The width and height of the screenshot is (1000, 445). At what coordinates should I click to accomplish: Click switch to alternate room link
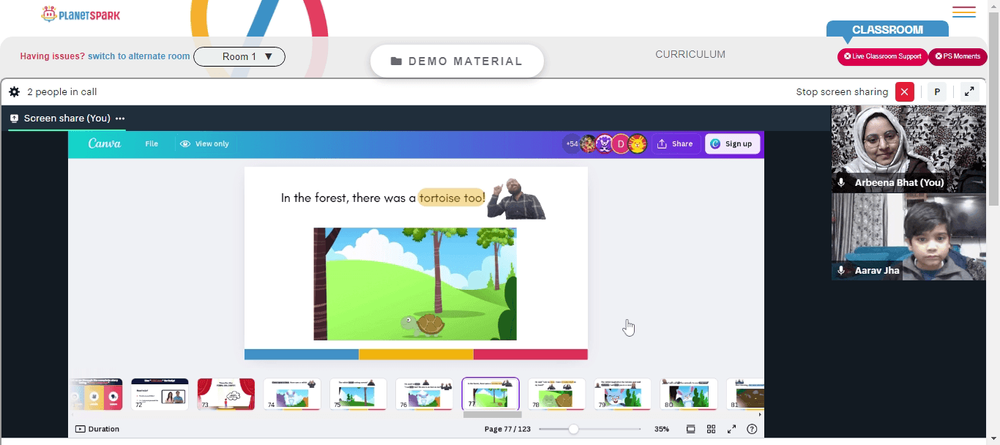(139, 56)
